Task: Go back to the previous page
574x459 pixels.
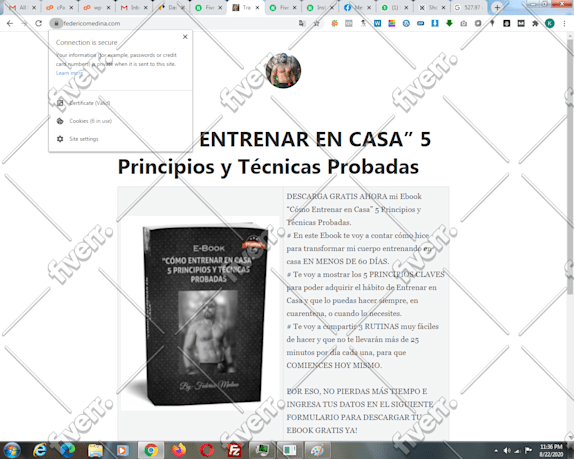Action: 10,23
